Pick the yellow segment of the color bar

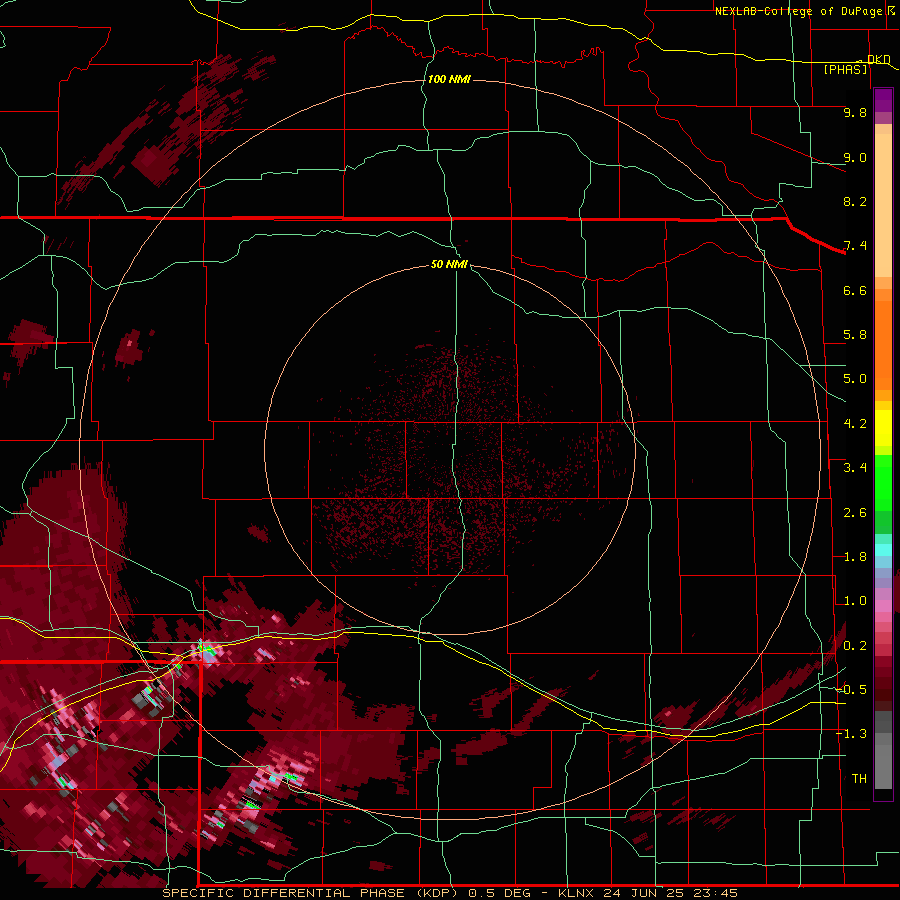[x=883, y=428]
